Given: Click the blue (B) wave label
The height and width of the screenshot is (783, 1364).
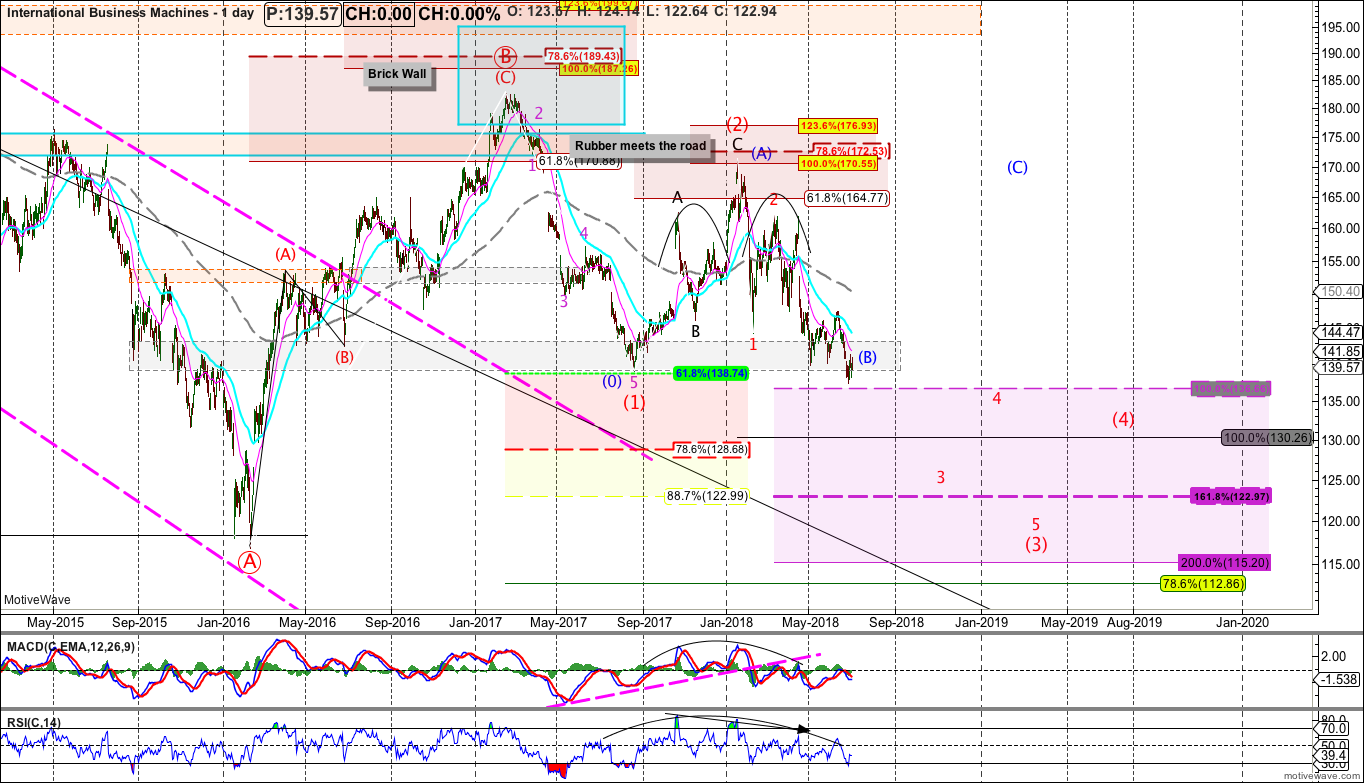Looking at the screenshot, I should click(x=867, y=357).
